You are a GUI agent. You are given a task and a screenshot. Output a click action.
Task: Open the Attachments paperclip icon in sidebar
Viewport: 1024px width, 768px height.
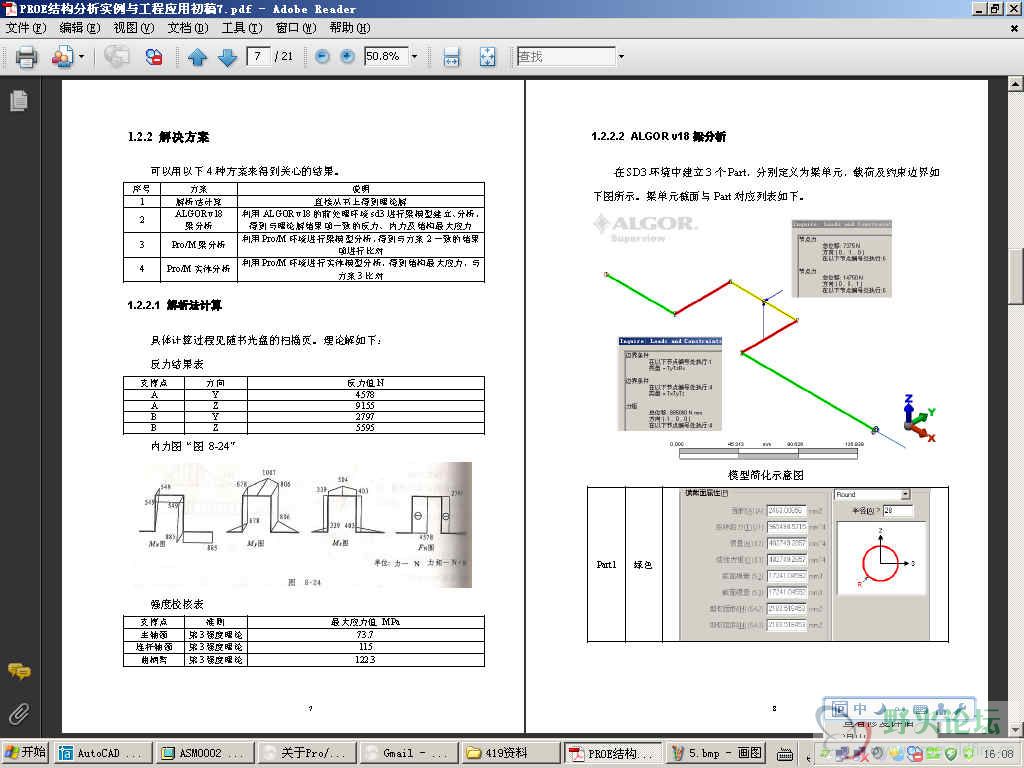click(19, 714)
